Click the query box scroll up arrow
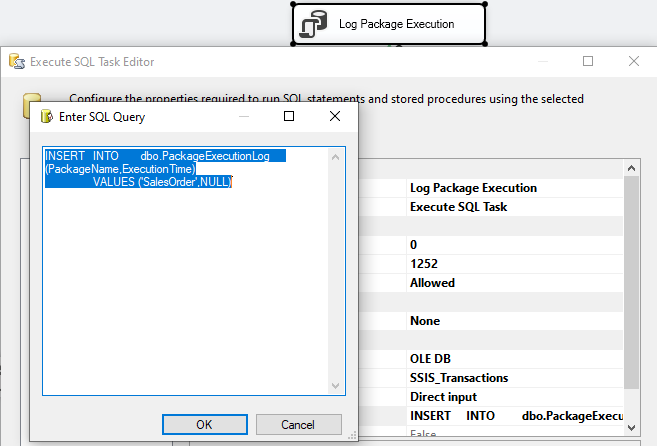Screen dimensions: 657x446 click(x=335, y=157)
